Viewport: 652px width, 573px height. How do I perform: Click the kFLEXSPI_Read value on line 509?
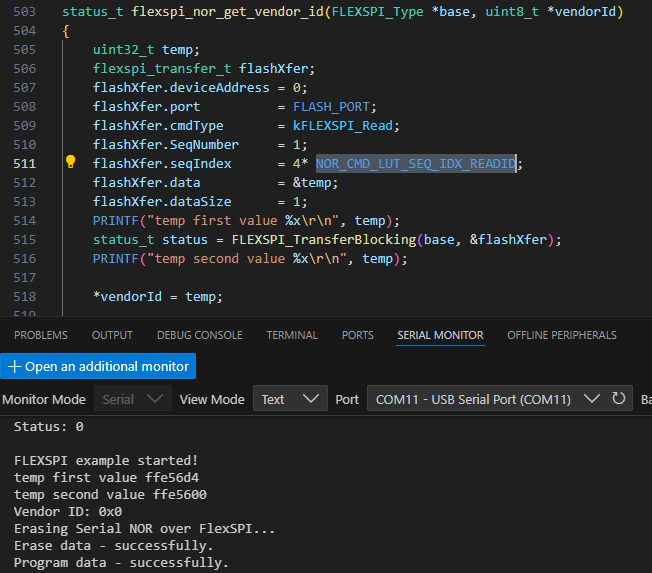[343, 126]
